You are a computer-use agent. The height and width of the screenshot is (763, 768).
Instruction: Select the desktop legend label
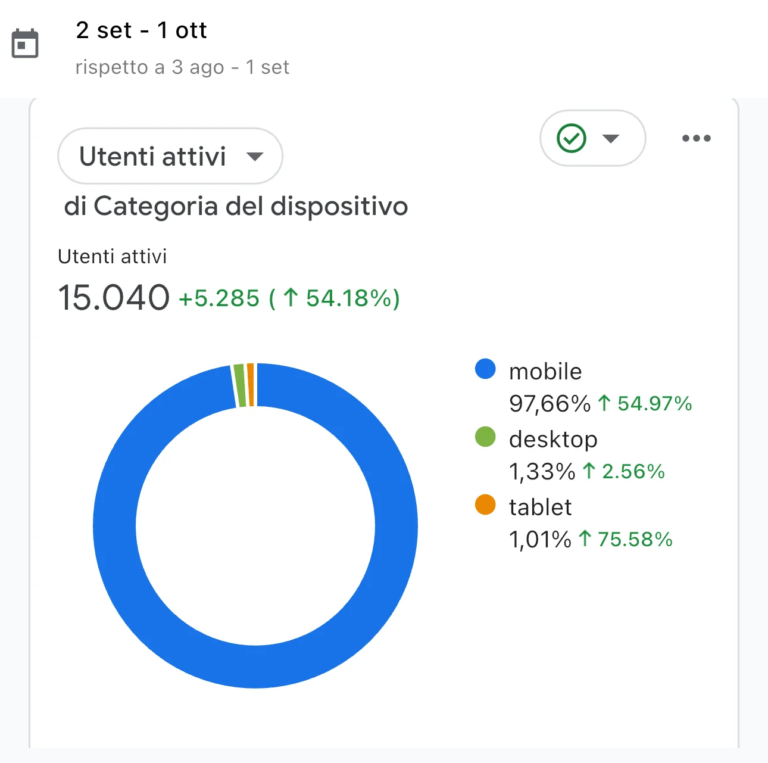click(x=553, y=439)
